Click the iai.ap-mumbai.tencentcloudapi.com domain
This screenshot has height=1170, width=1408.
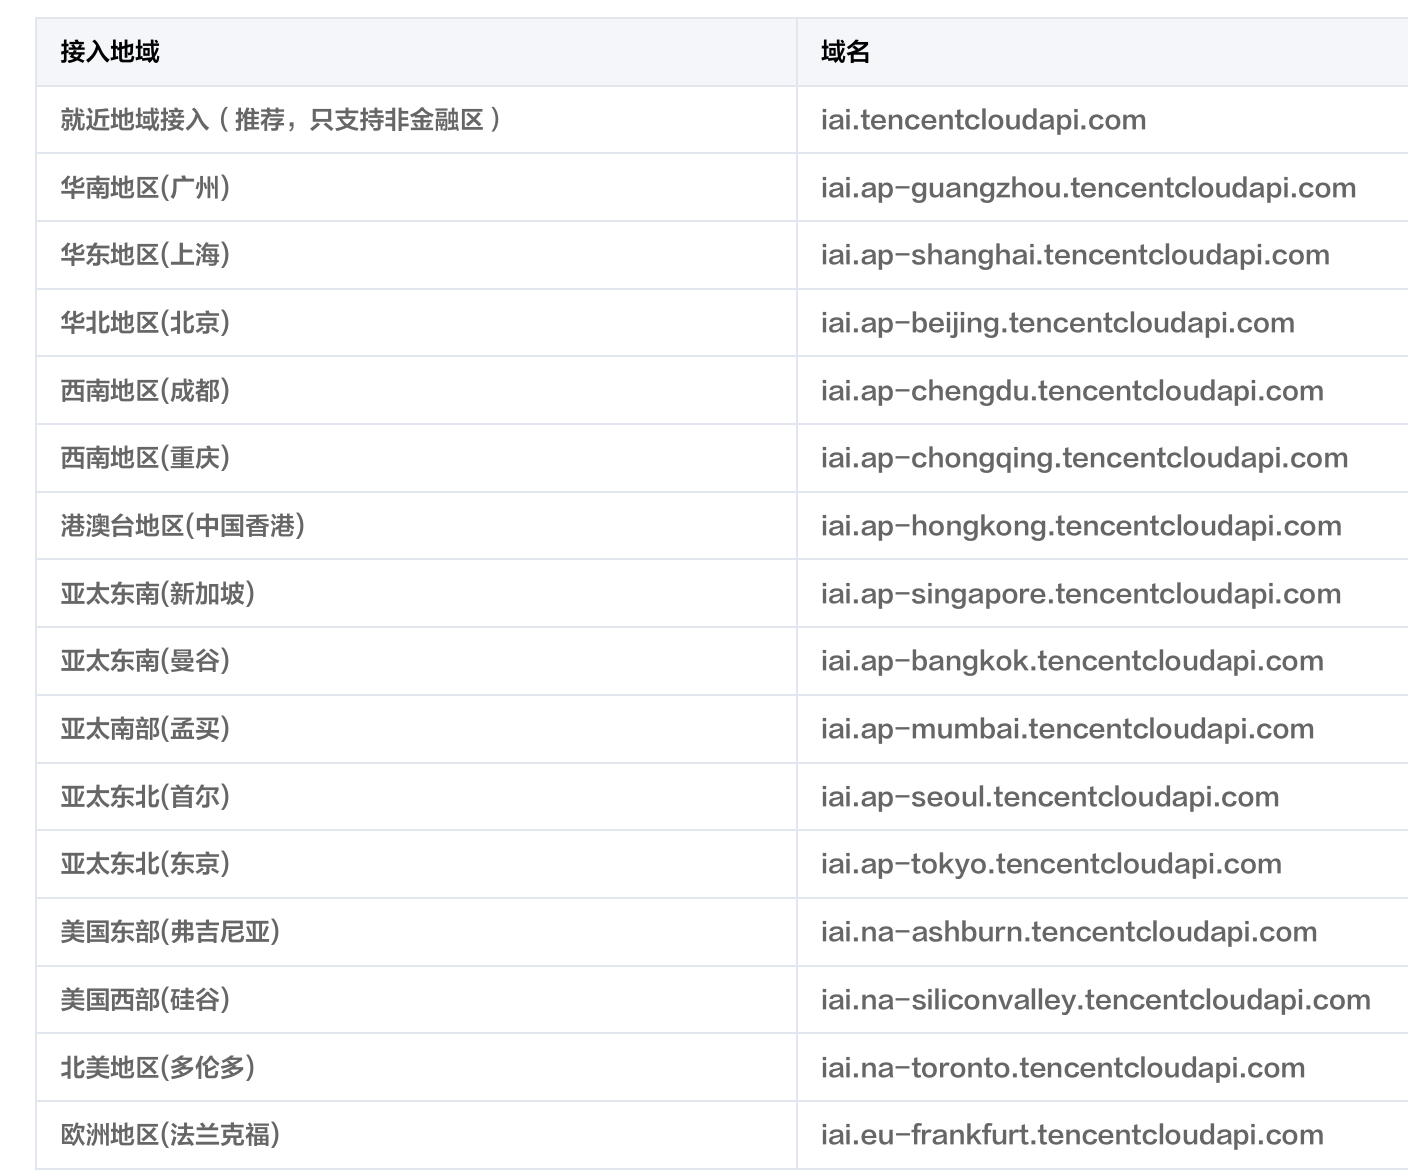pos(1067,729)
